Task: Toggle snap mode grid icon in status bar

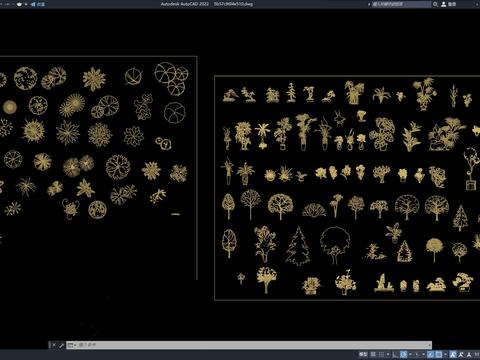Action: pos(381,354)
